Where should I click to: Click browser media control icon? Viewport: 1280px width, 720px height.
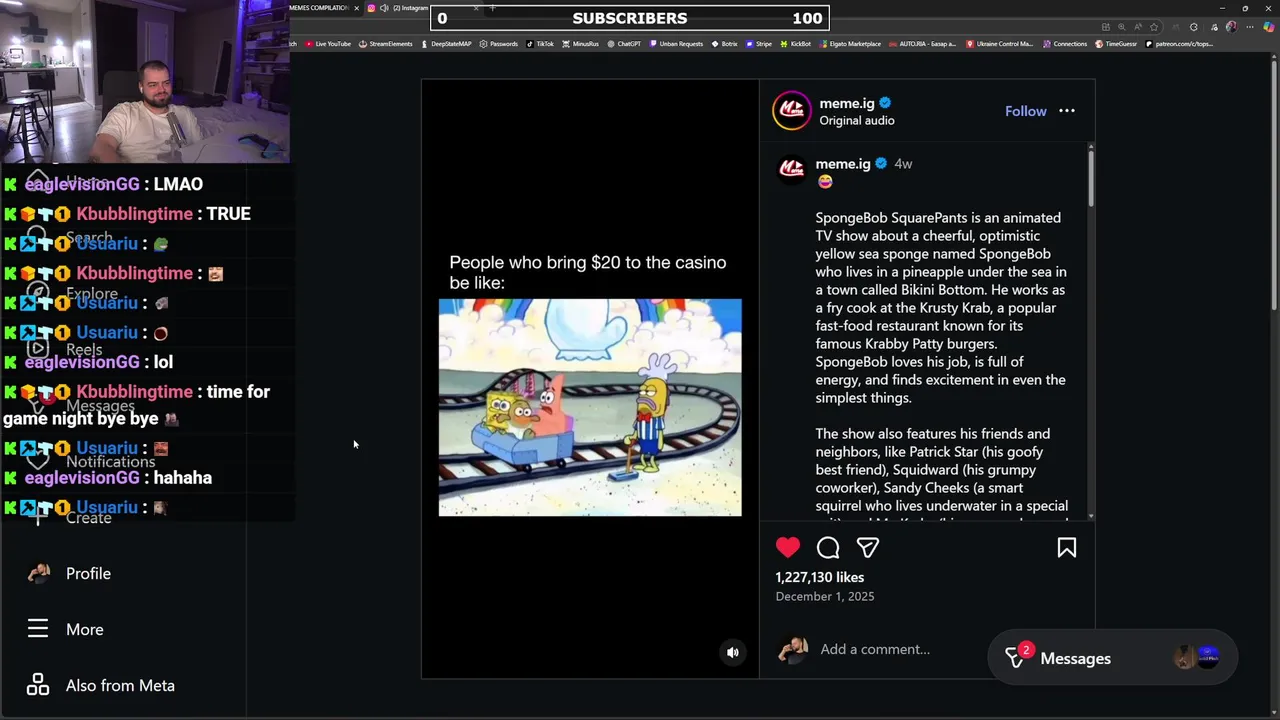coord(1214,27)
